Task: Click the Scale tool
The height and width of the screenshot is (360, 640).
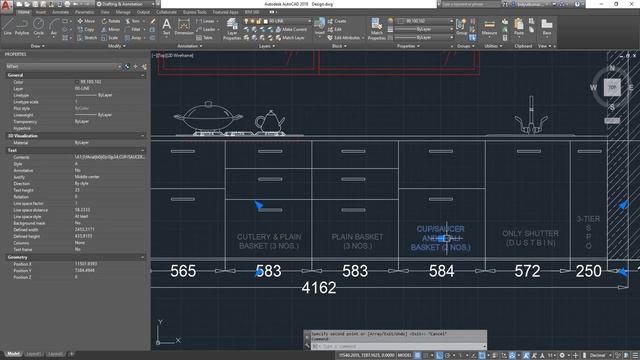Action: [109, 38]
